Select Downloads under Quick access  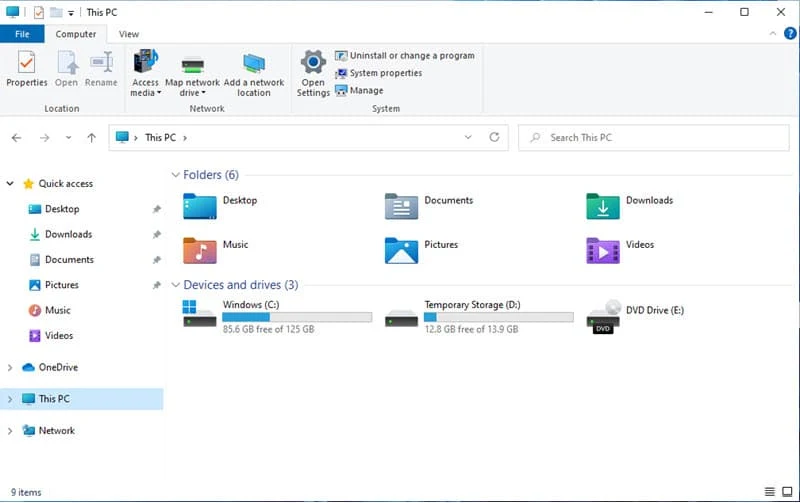click(x=68, y=234)
